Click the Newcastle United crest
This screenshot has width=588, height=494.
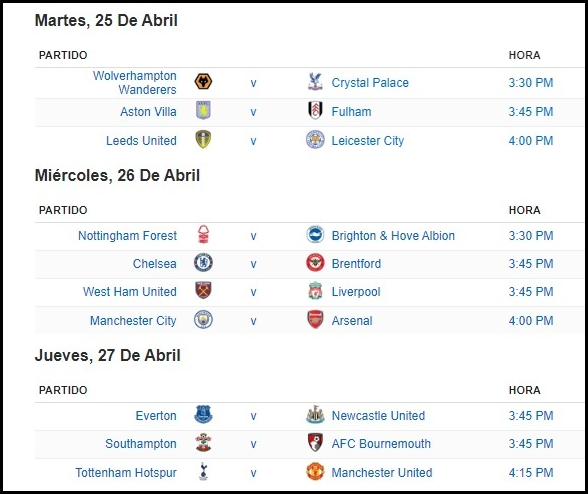315,414
